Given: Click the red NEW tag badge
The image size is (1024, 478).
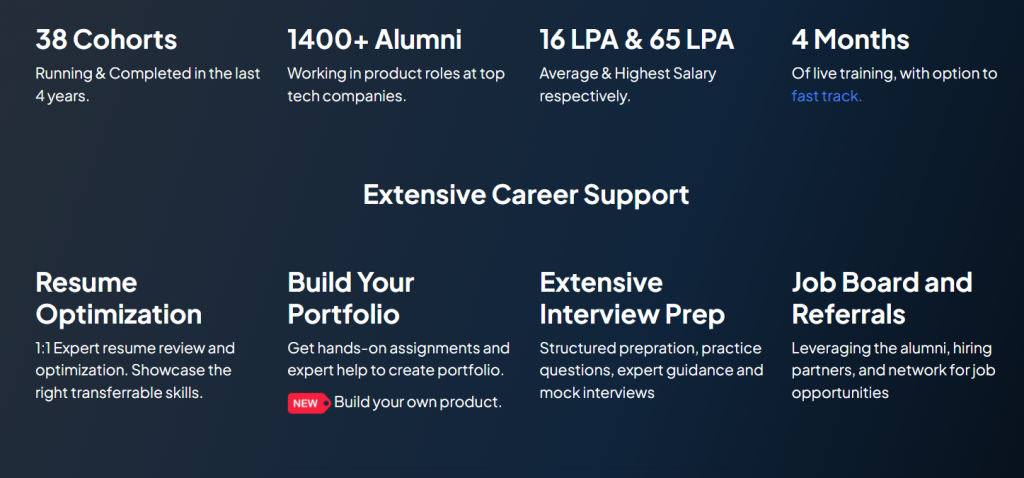Looking at the screenshot, I should pyautogui.click(x=309, y=404).
